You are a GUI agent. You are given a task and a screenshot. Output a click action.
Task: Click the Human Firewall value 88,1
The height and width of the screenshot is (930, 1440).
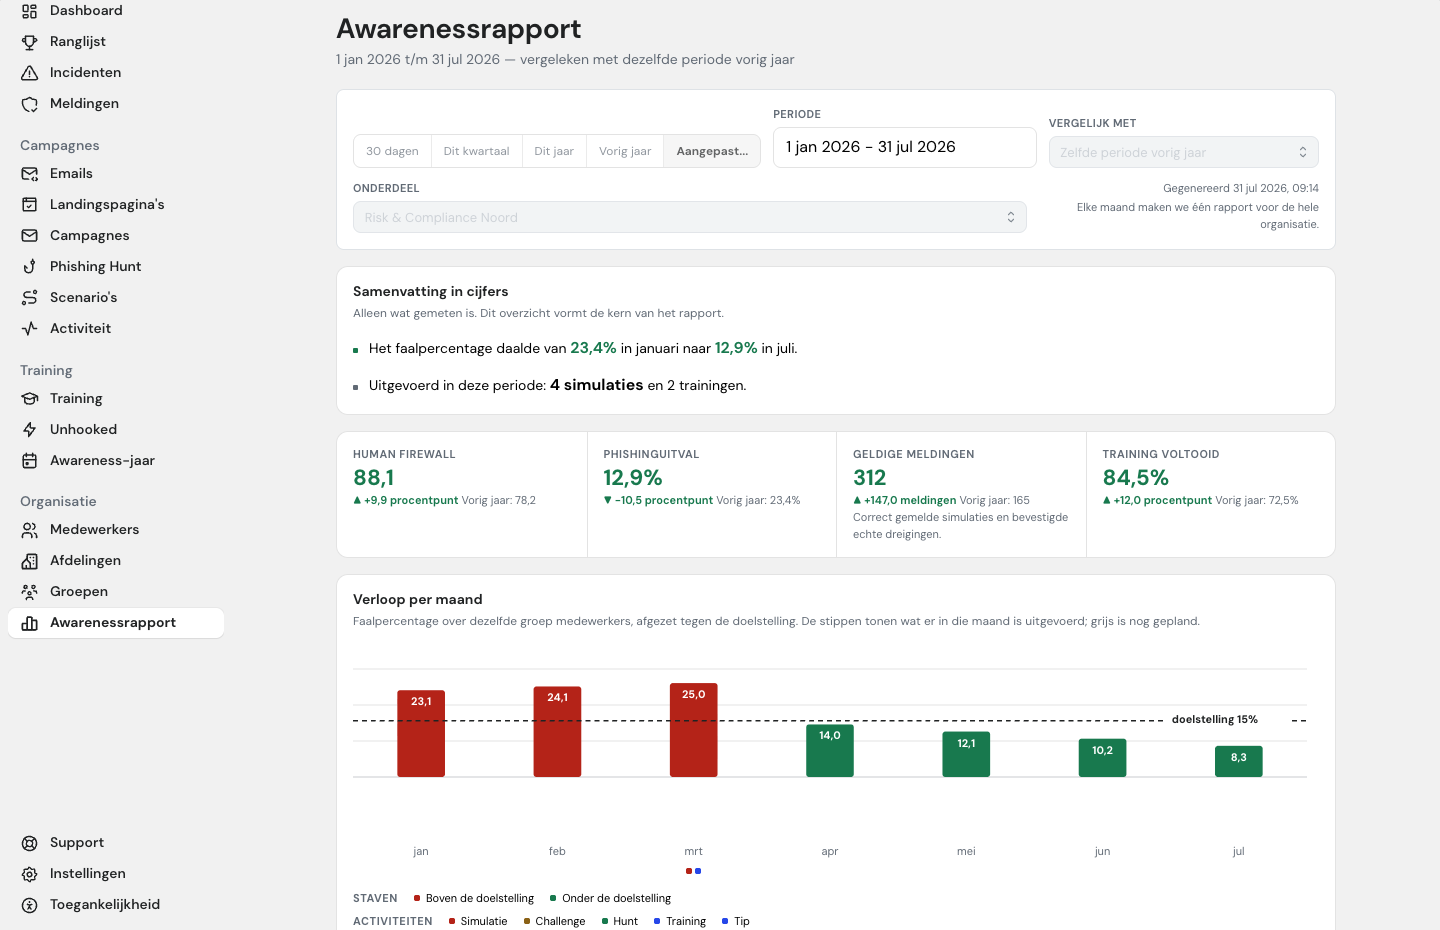[373, 478]
